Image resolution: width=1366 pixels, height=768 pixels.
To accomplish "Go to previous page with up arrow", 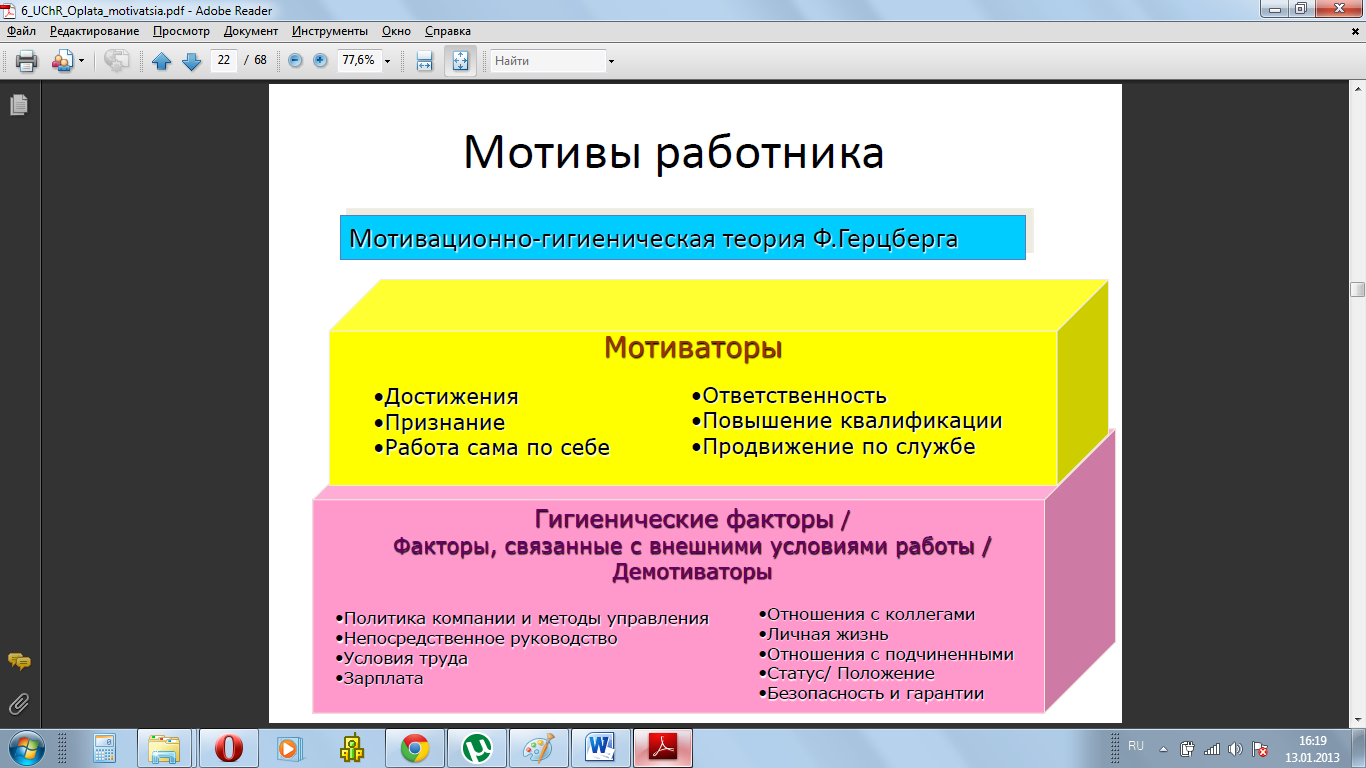I will click(162, 61).
